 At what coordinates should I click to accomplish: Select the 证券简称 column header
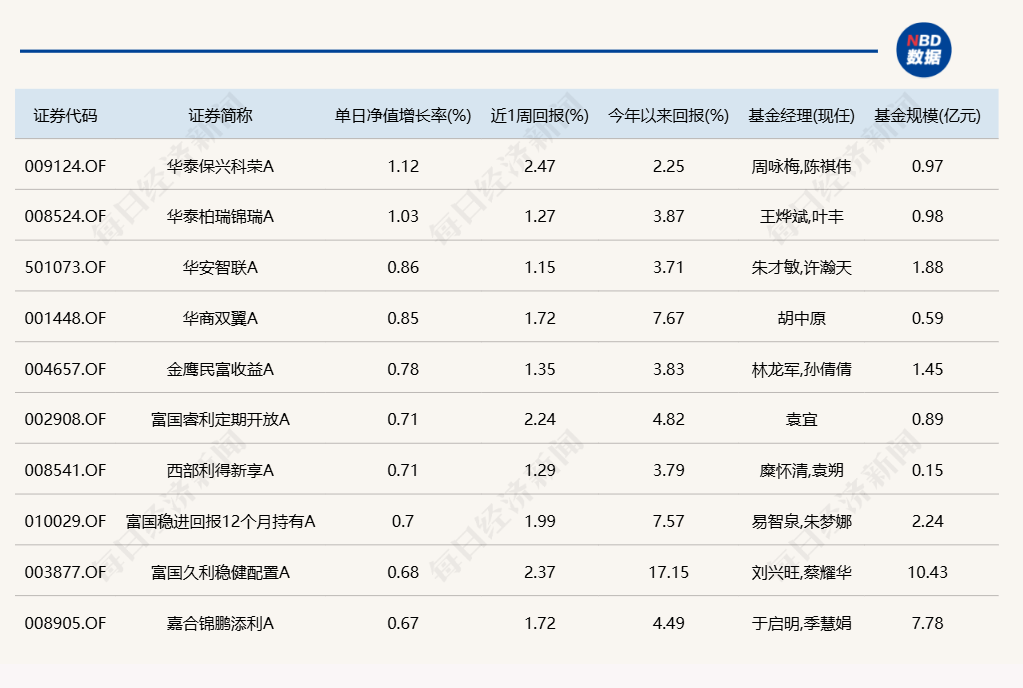pos(221,115)
